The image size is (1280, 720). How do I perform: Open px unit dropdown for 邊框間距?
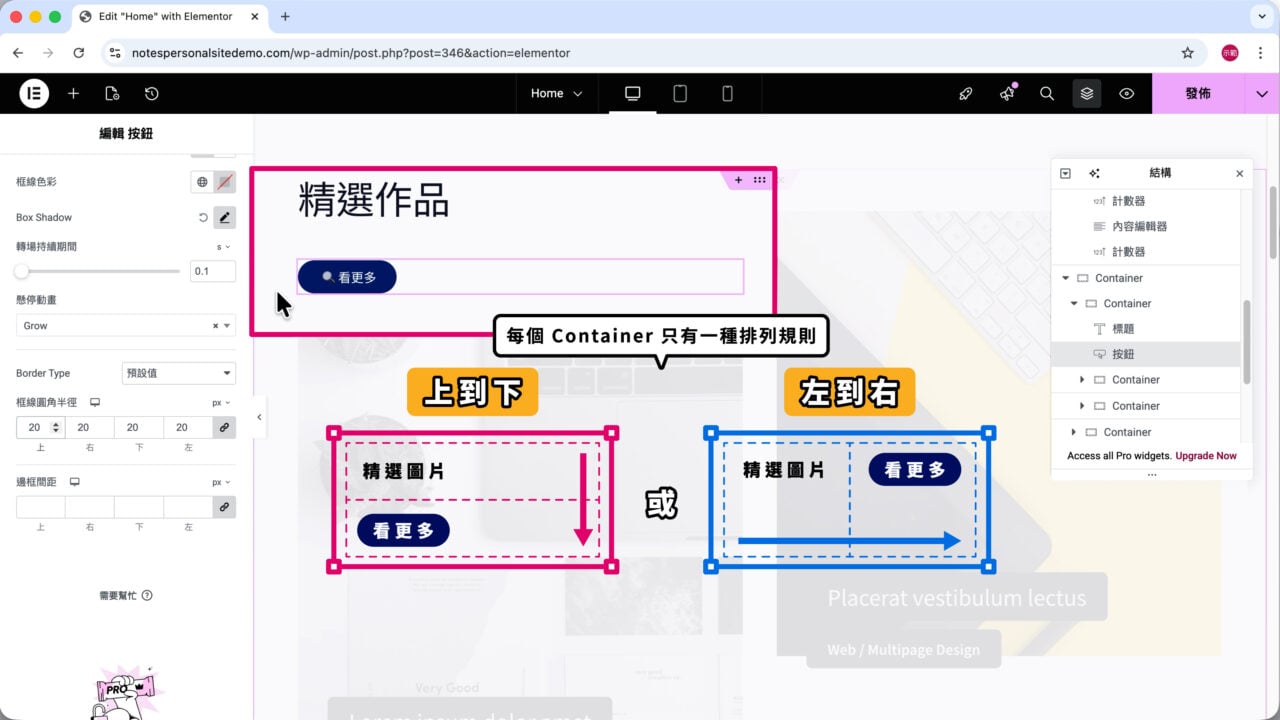[x=221, y=482]
